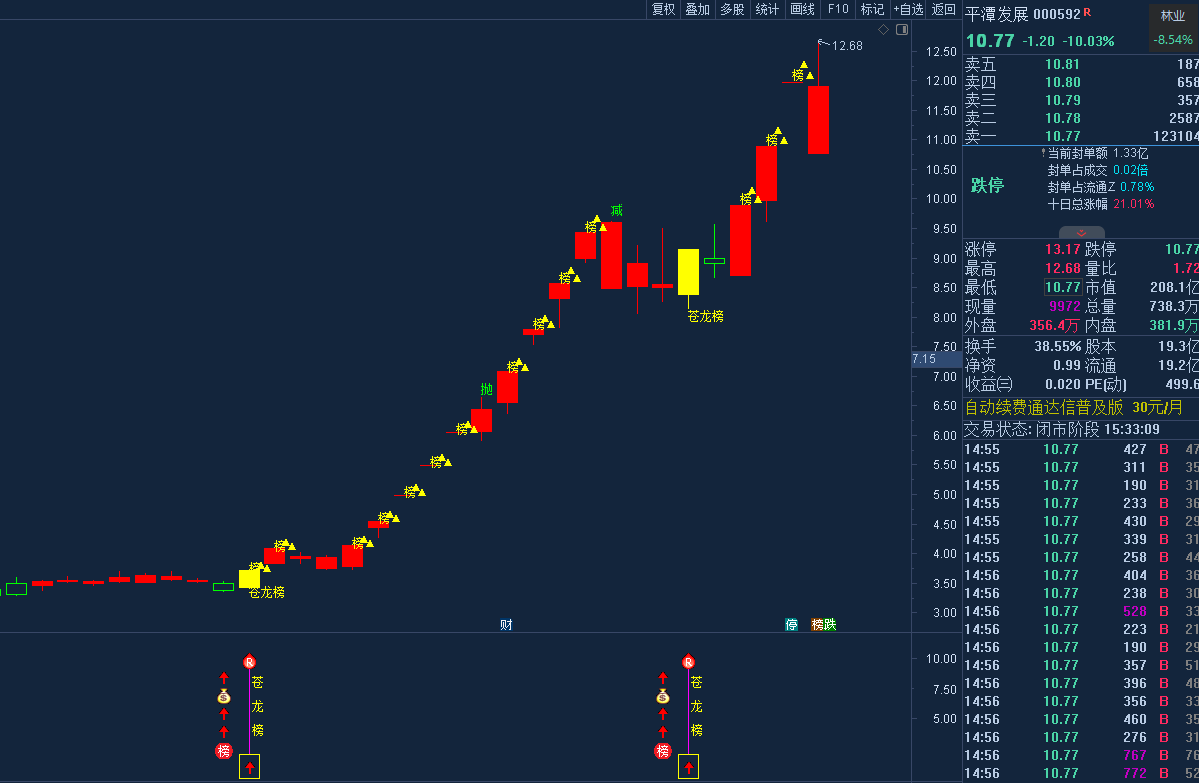Open the 叠加 overlay menu

(x=697, y=9)
